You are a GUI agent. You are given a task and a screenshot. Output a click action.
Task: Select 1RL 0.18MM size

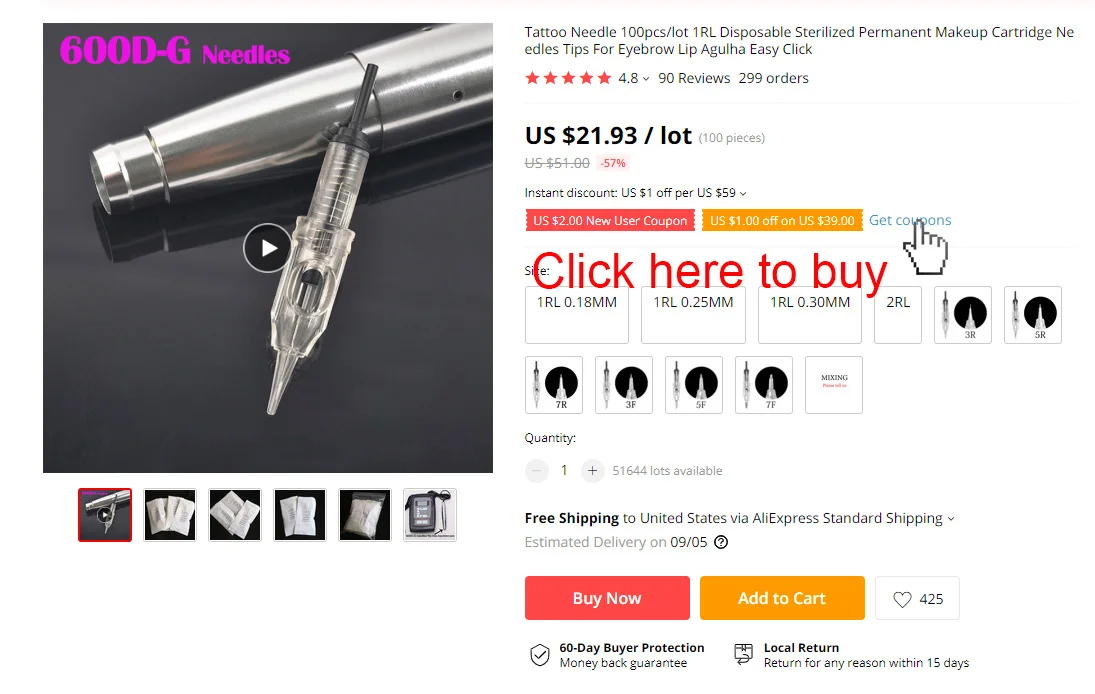[x=577, y=315]
